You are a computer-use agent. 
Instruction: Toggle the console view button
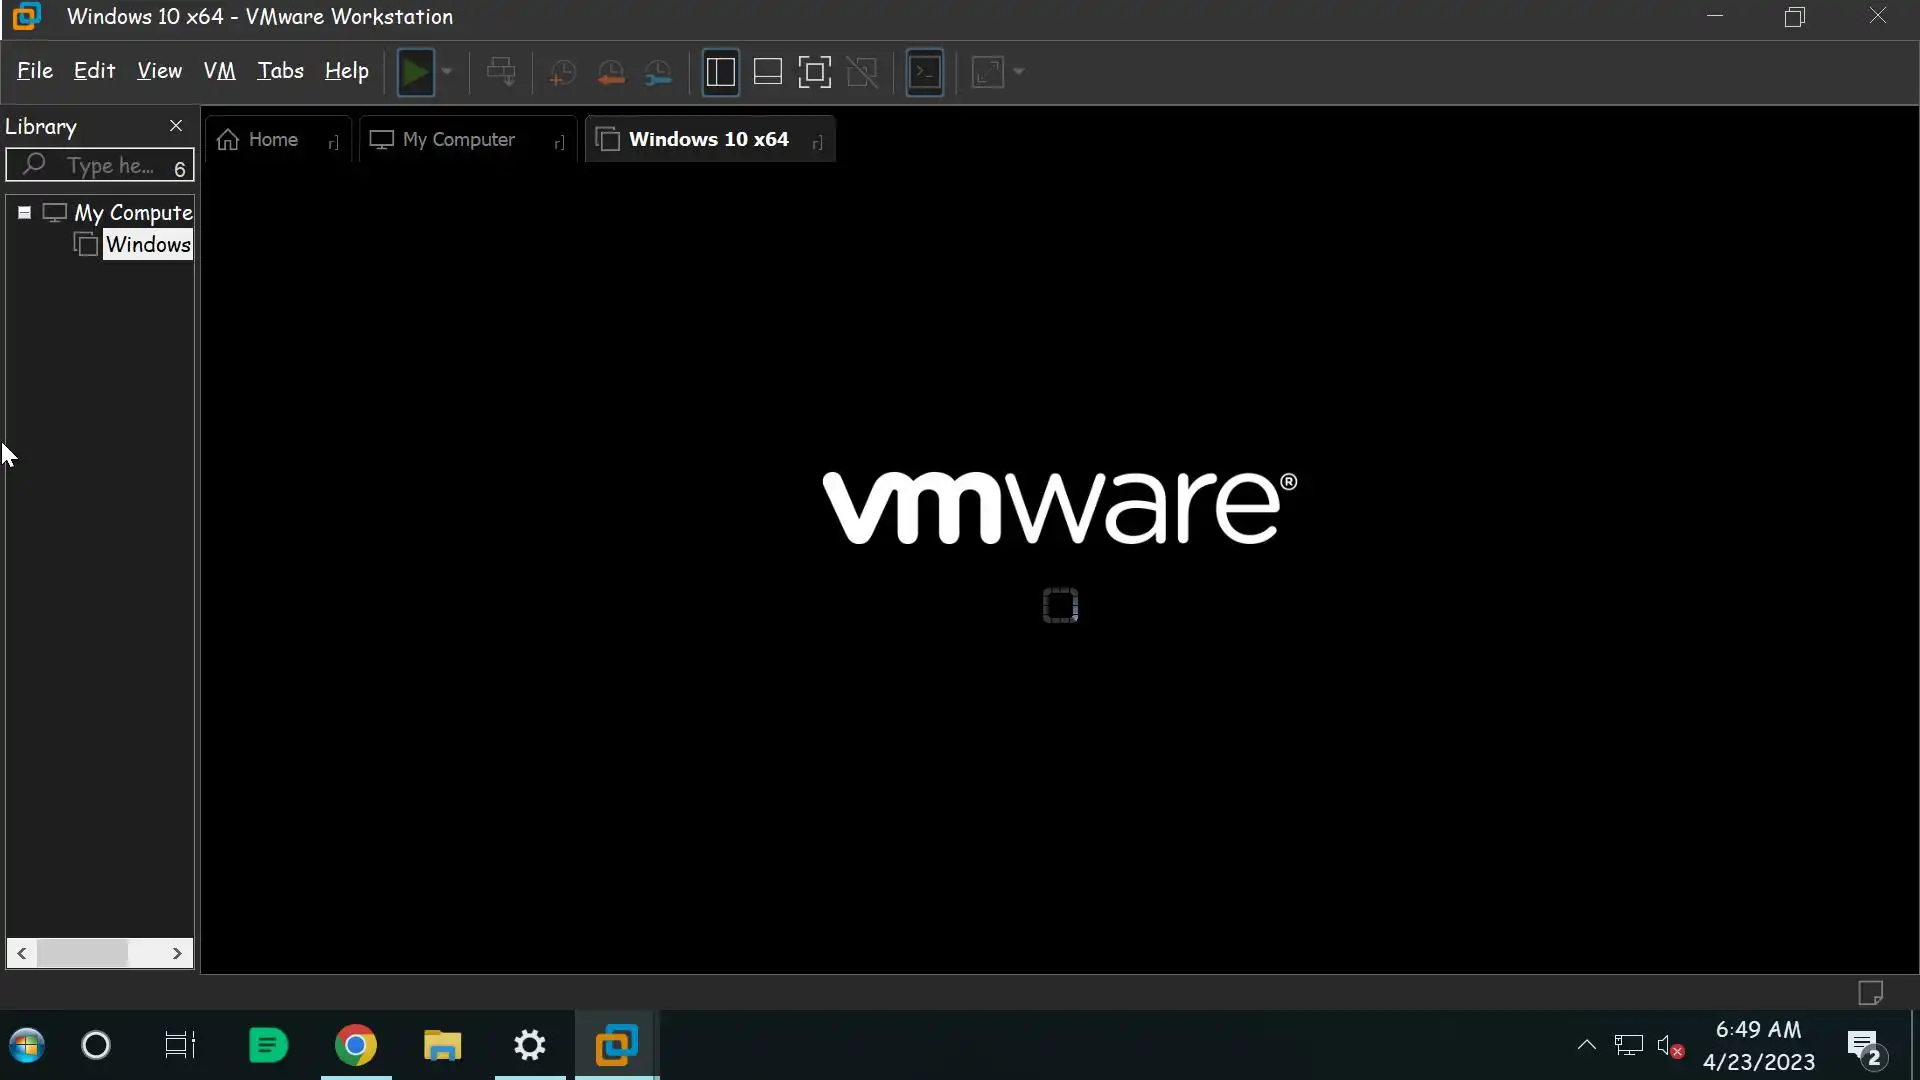(x=924, y=72)
